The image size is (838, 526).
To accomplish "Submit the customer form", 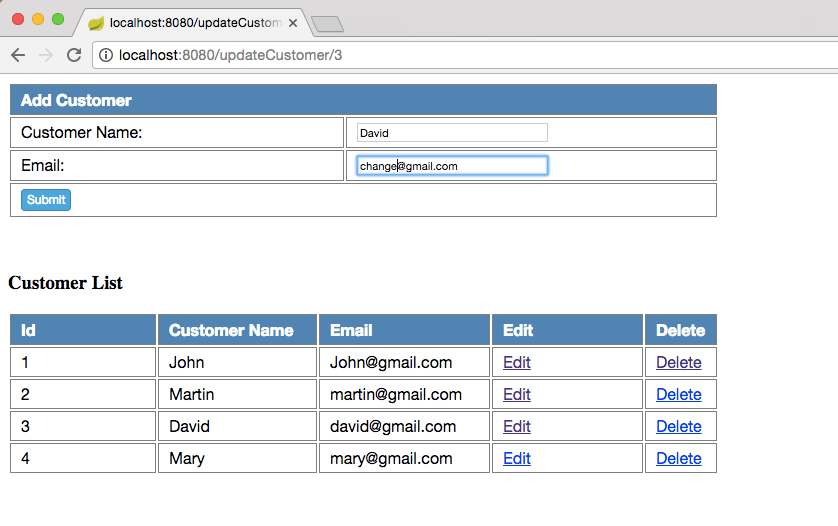I will pos(46,200).
